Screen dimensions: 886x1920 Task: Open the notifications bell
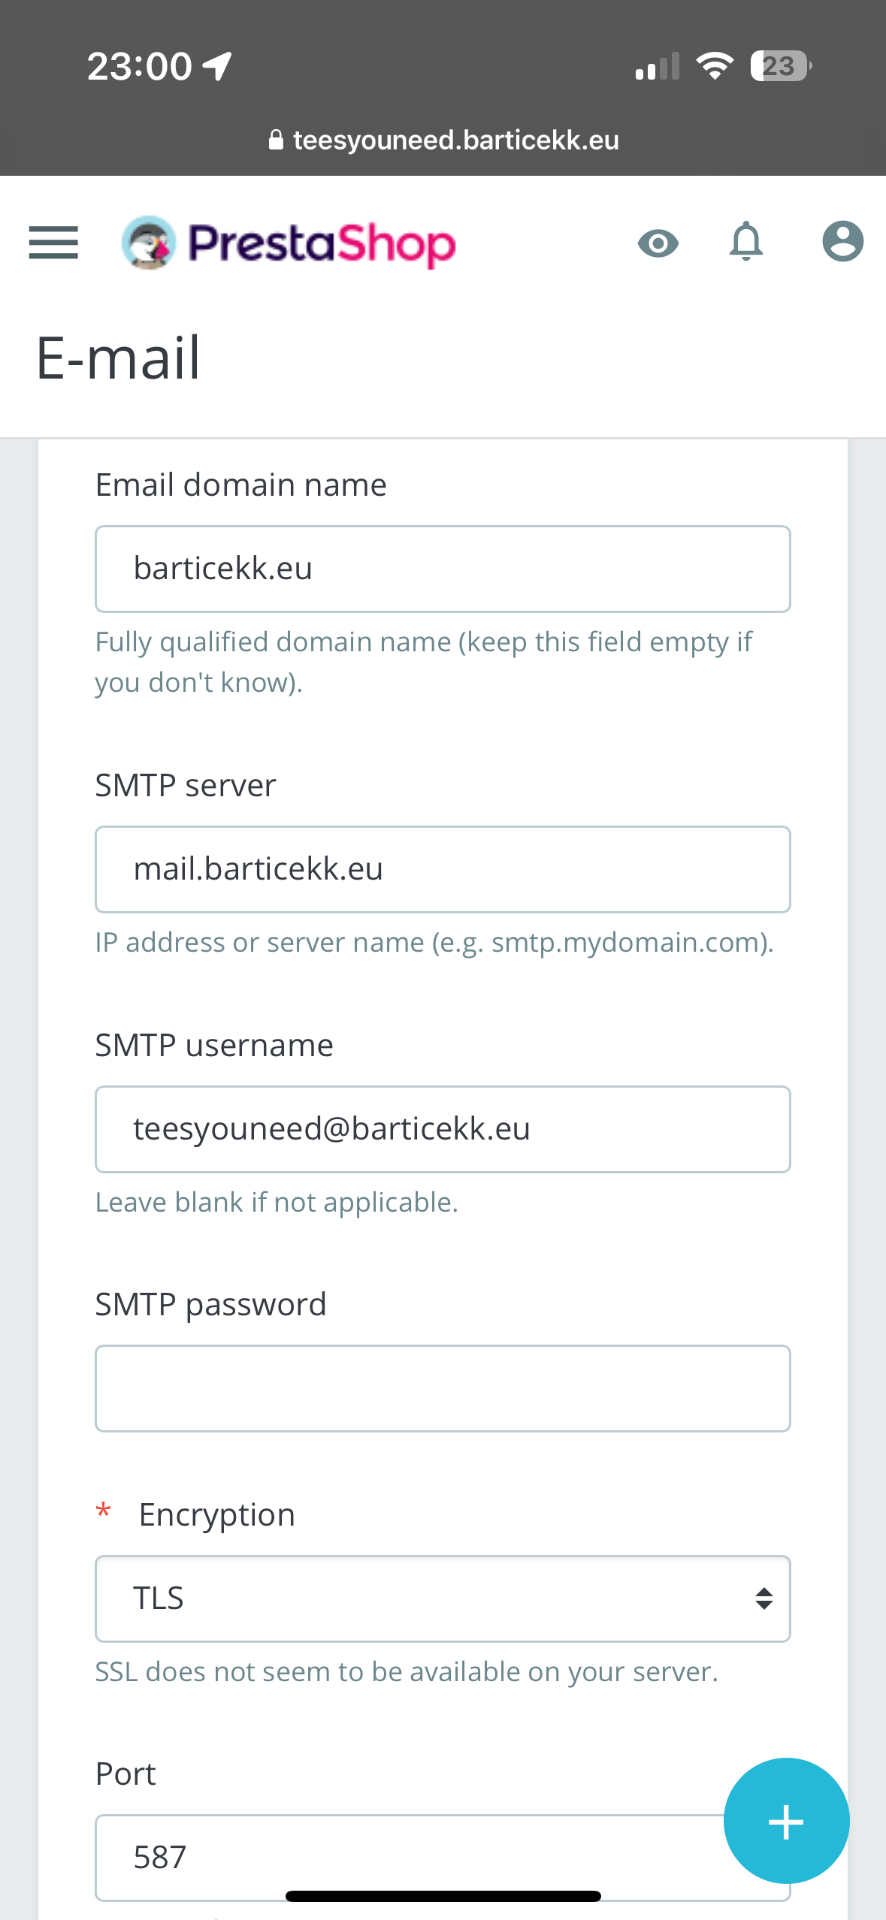click(x=746, y=242)
